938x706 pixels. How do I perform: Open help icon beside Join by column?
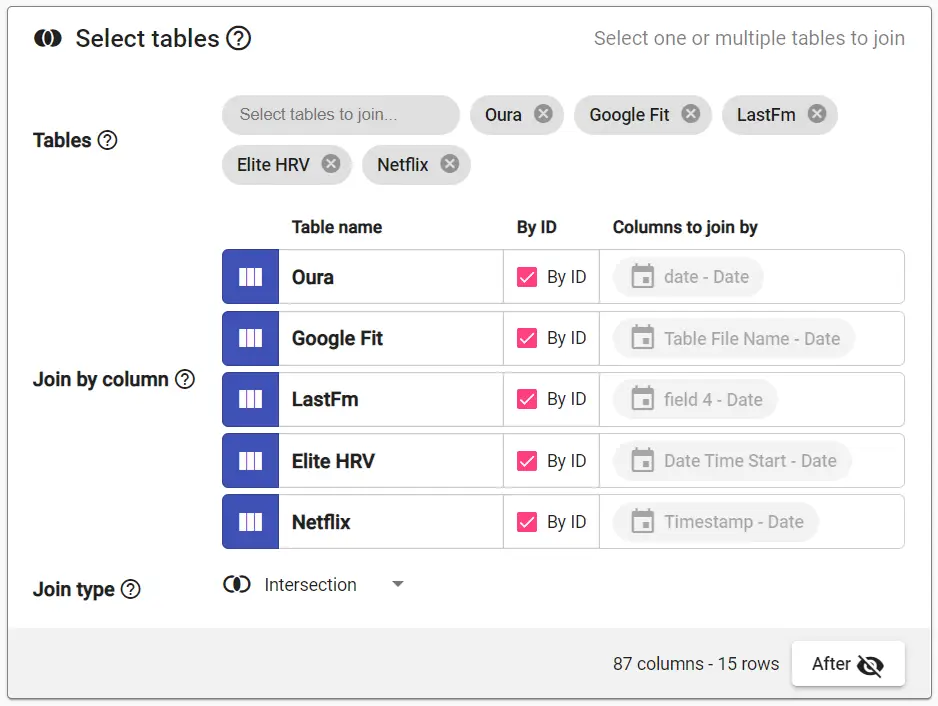(x=185, y=379)
